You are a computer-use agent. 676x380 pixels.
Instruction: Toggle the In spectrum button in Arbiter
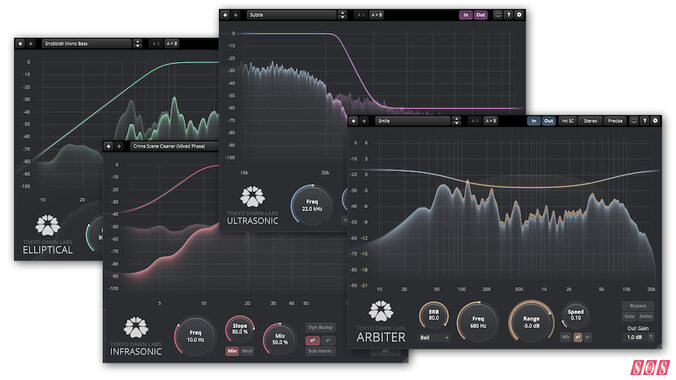(x=534, y=121)
